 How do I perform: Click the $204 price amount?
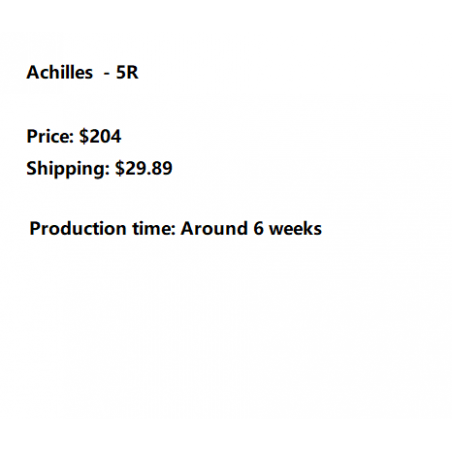pos(100,136)
